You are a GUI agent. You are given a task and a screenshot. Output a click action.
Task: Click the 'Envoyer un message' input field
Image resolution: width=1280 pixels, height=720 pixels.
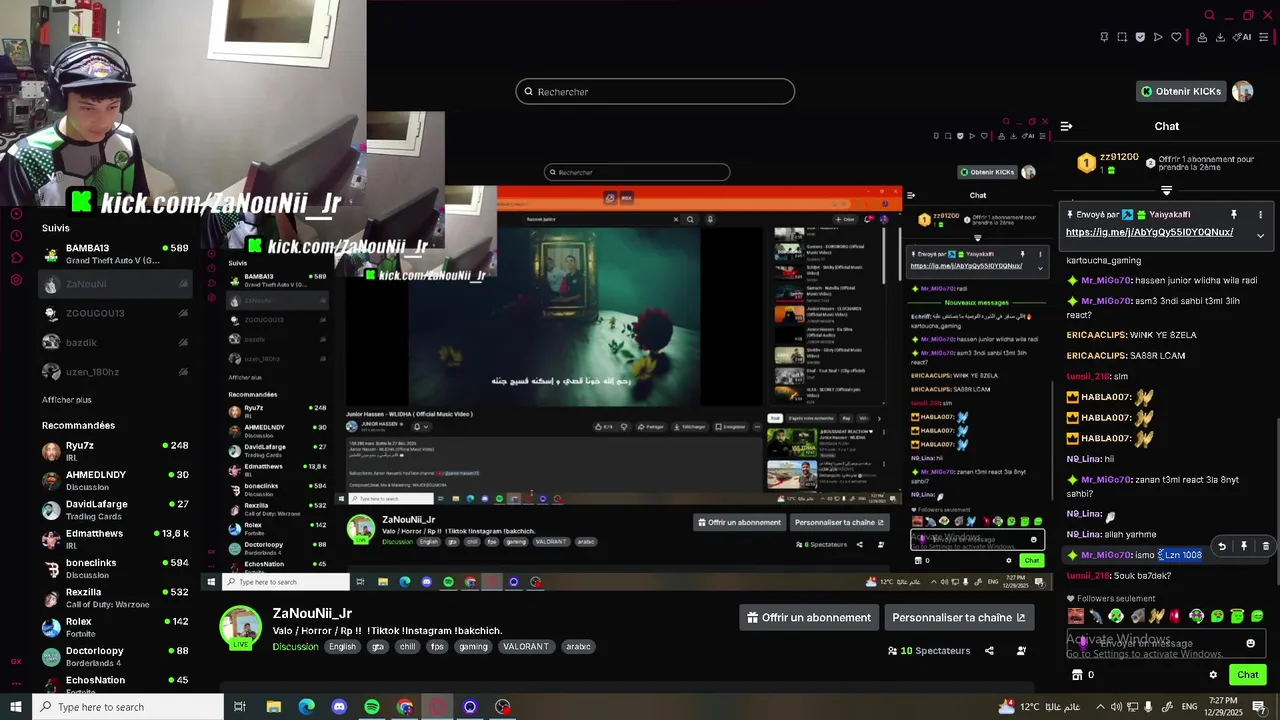click(1166, 643)
